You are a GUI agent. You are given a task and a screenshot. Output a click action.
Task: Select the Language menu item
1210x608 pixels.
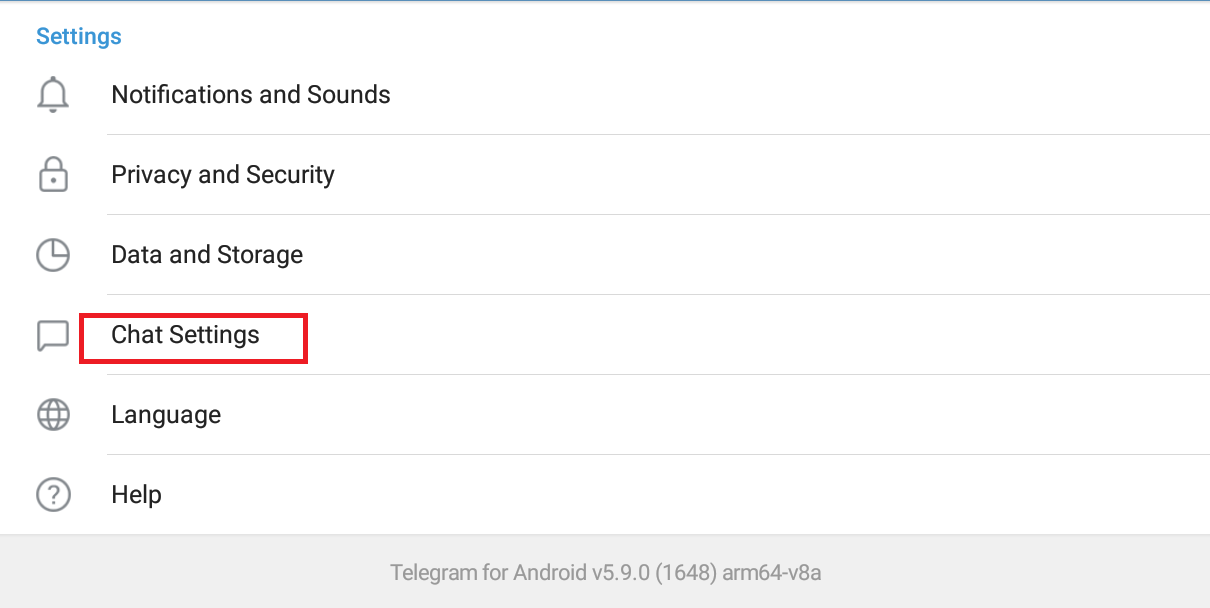point(166,415)
